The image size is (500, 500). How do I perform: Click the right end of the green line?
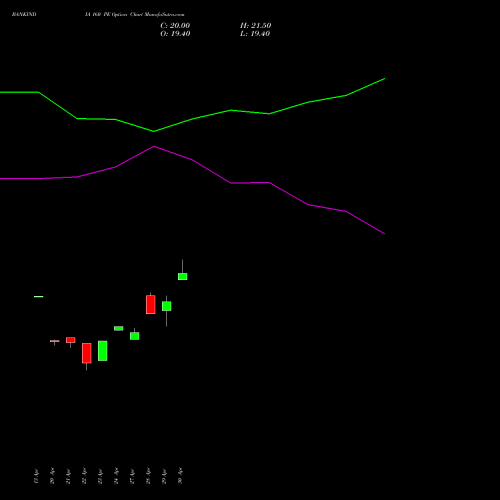[385, 79]
